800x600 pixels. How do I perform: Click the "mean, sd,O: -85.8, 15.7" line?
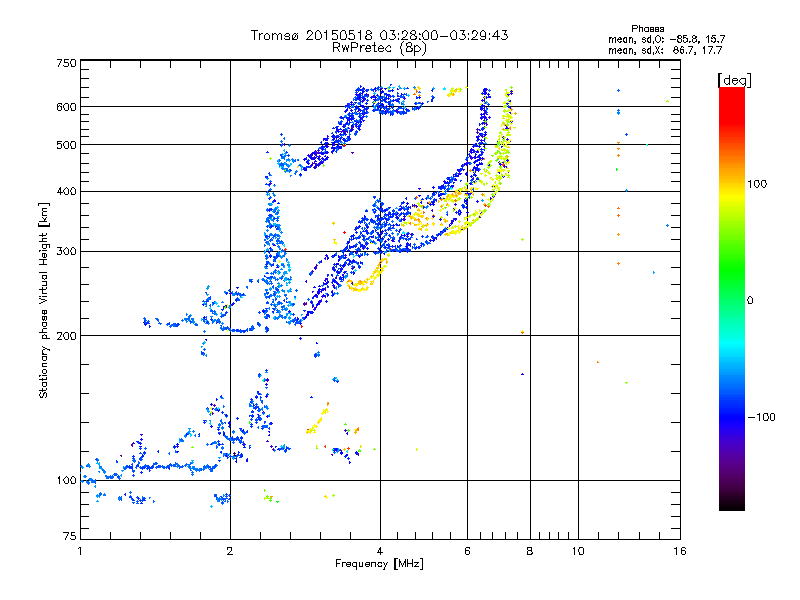(666, 39)
